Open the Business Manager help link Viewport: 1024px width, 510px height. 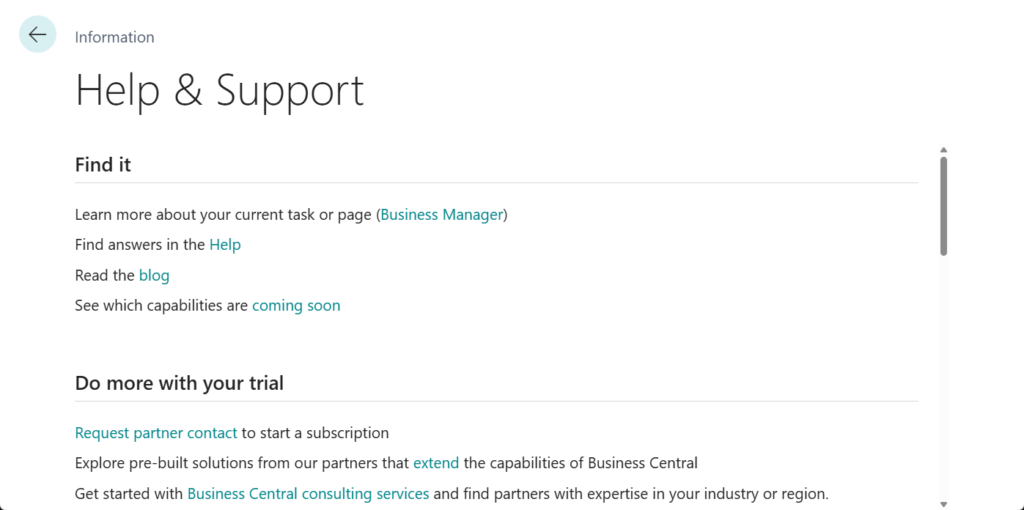pyautogui.click(x=442, y=214)
